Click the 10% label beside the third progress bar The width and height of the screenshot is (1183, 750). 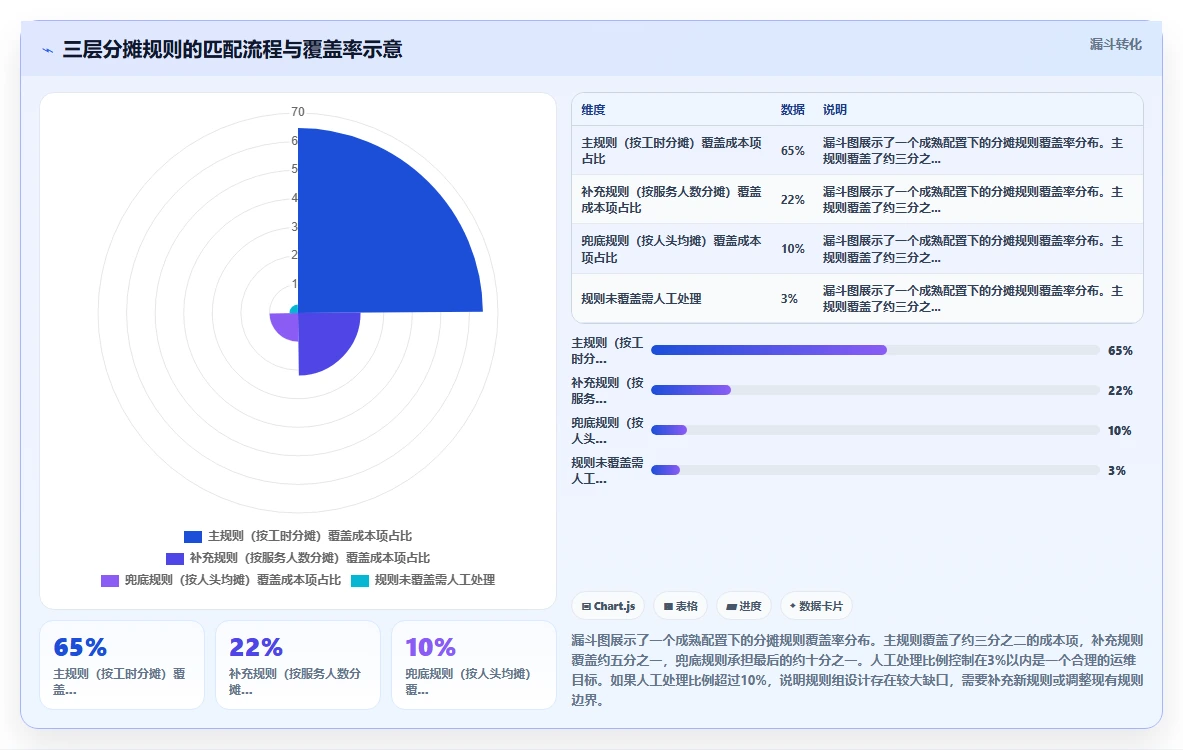(1120, 431)
